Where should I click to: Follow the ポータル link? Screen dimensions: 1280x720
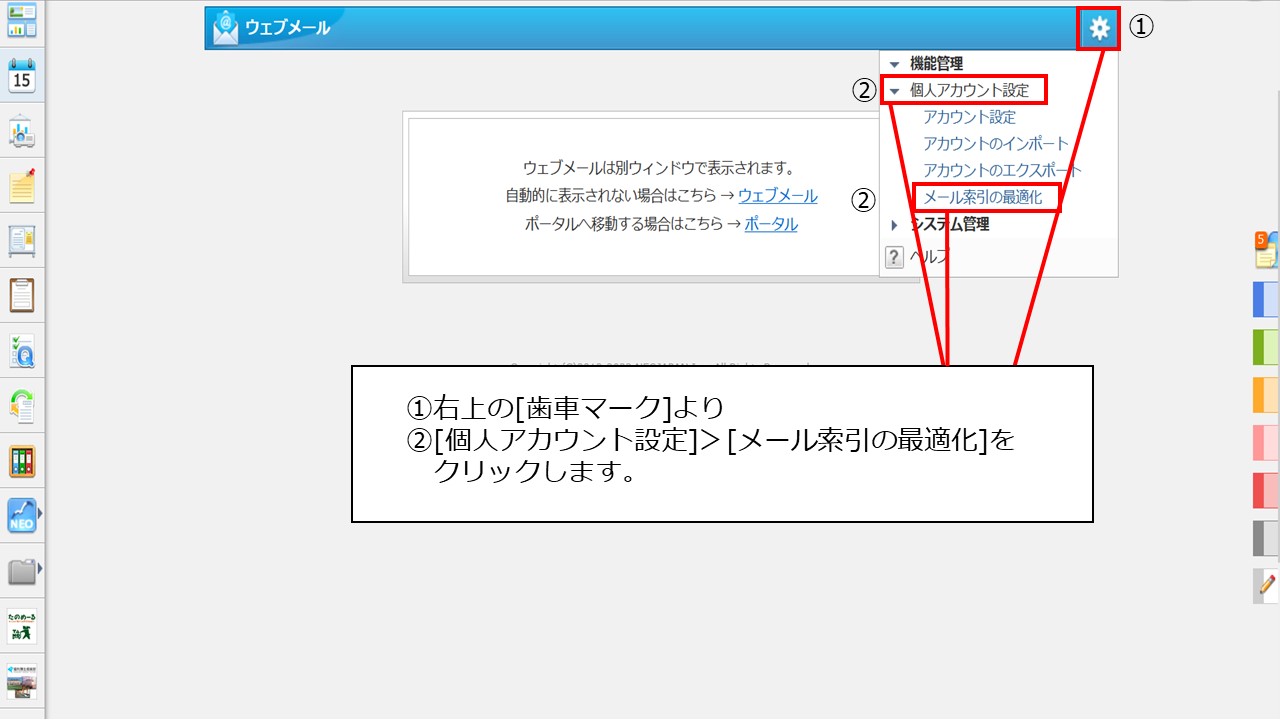[771, 224]
